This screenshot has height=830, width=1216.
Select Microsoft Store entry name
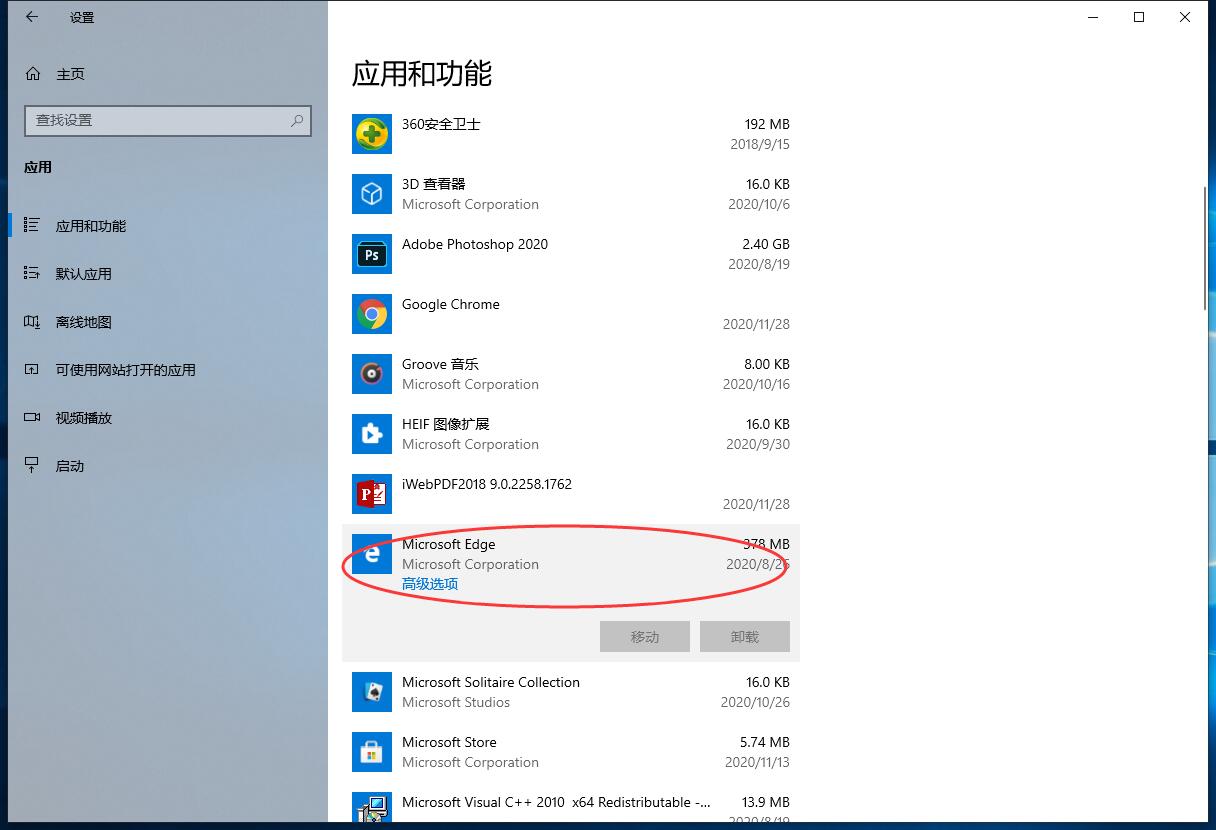pyautogui.click(x=449, y=742)
